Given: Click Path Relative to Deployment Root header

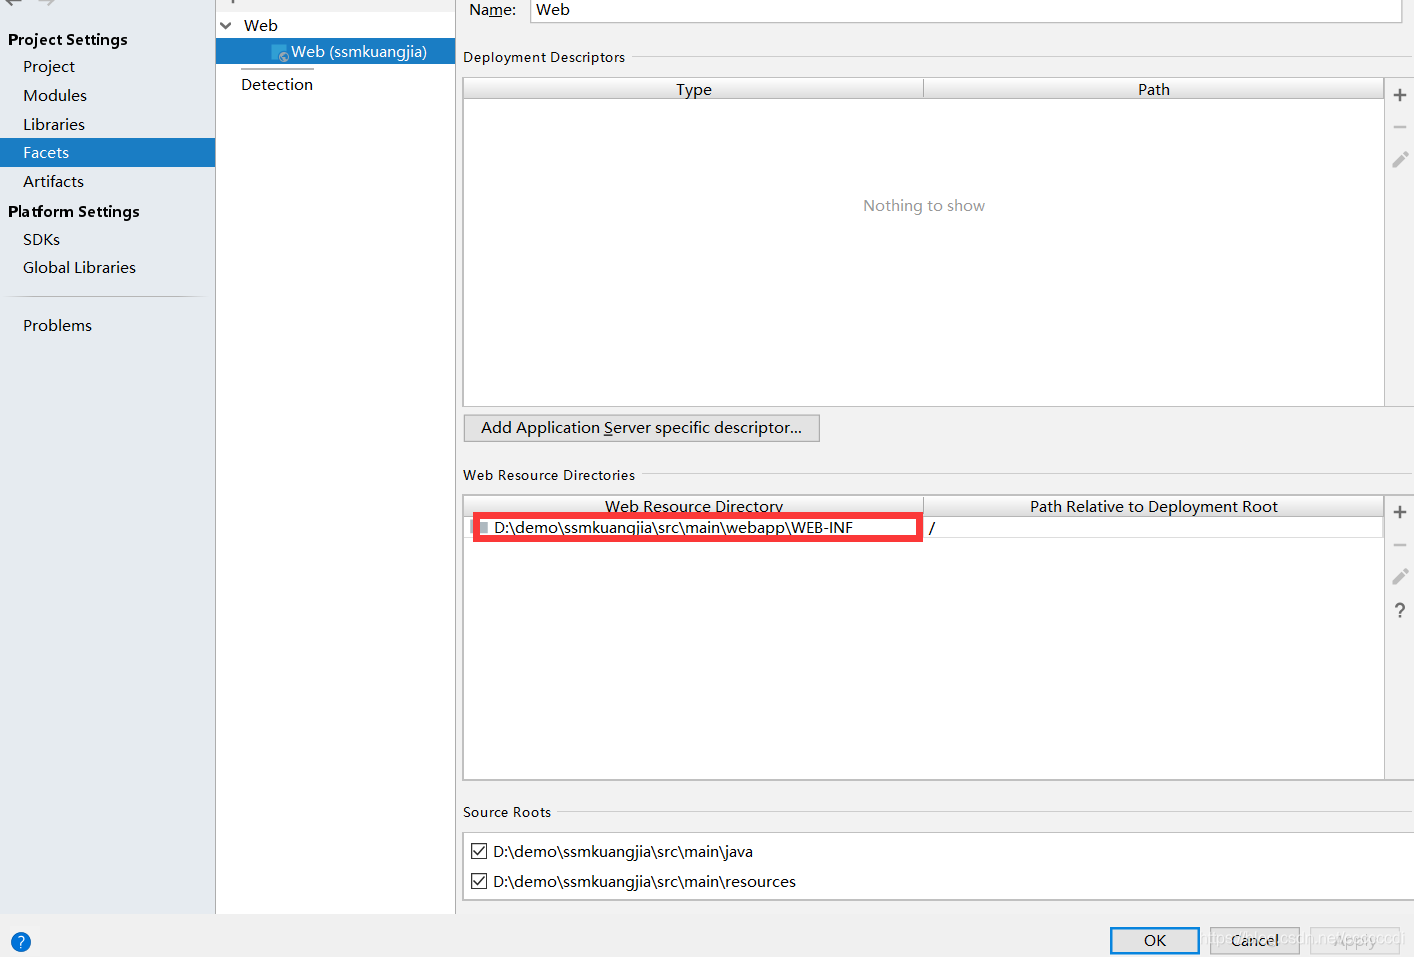Looking at the screenshot, I should tap(1153, 506).
